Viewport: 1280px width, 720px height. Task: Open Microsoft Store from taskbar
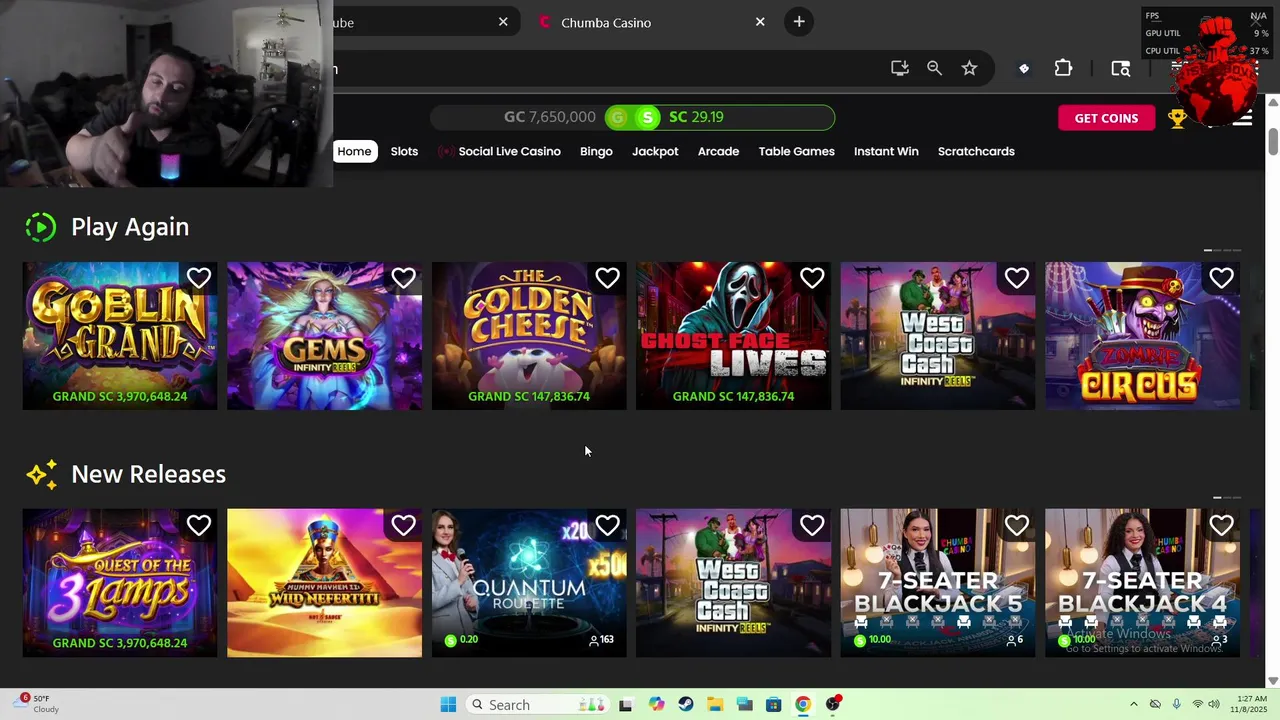coord(774,705)
